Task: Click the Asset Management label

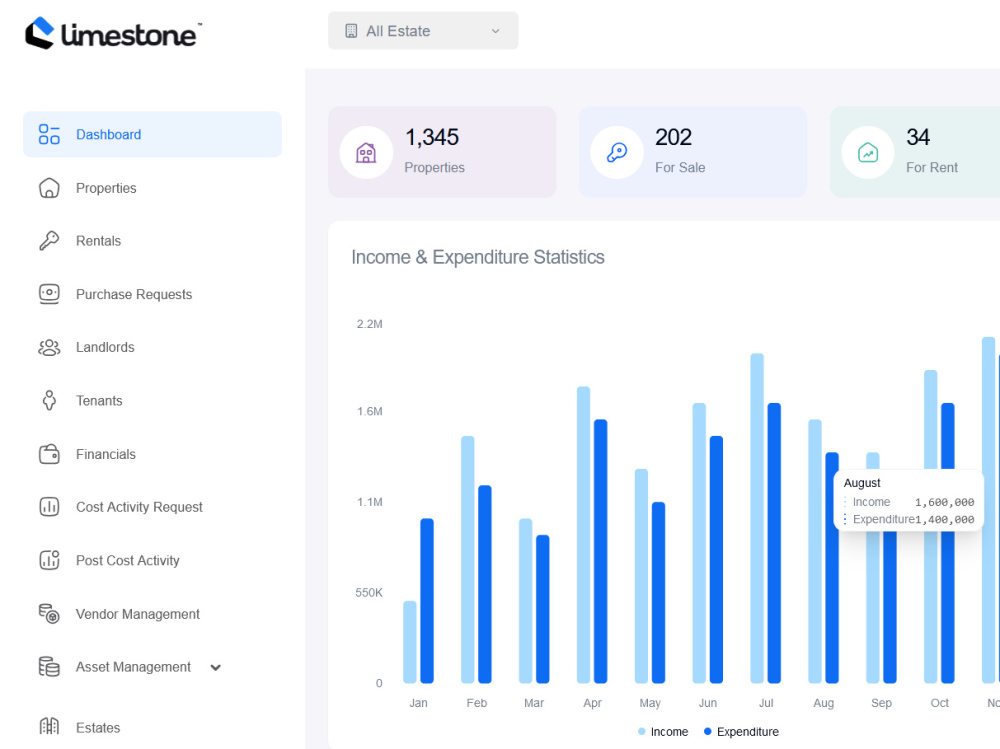Action: 133,667
